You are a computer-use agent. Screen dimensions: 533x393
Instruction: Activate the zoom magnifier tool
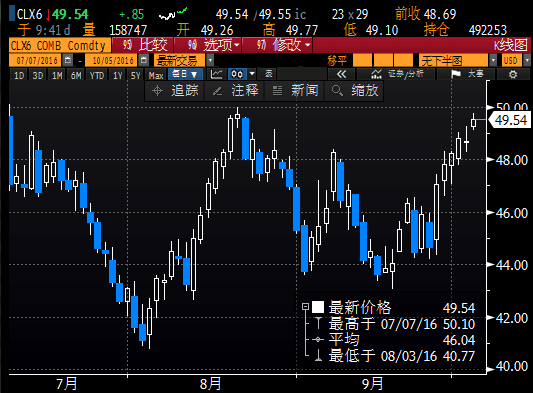pyautogui.click(x=337, y=91)
